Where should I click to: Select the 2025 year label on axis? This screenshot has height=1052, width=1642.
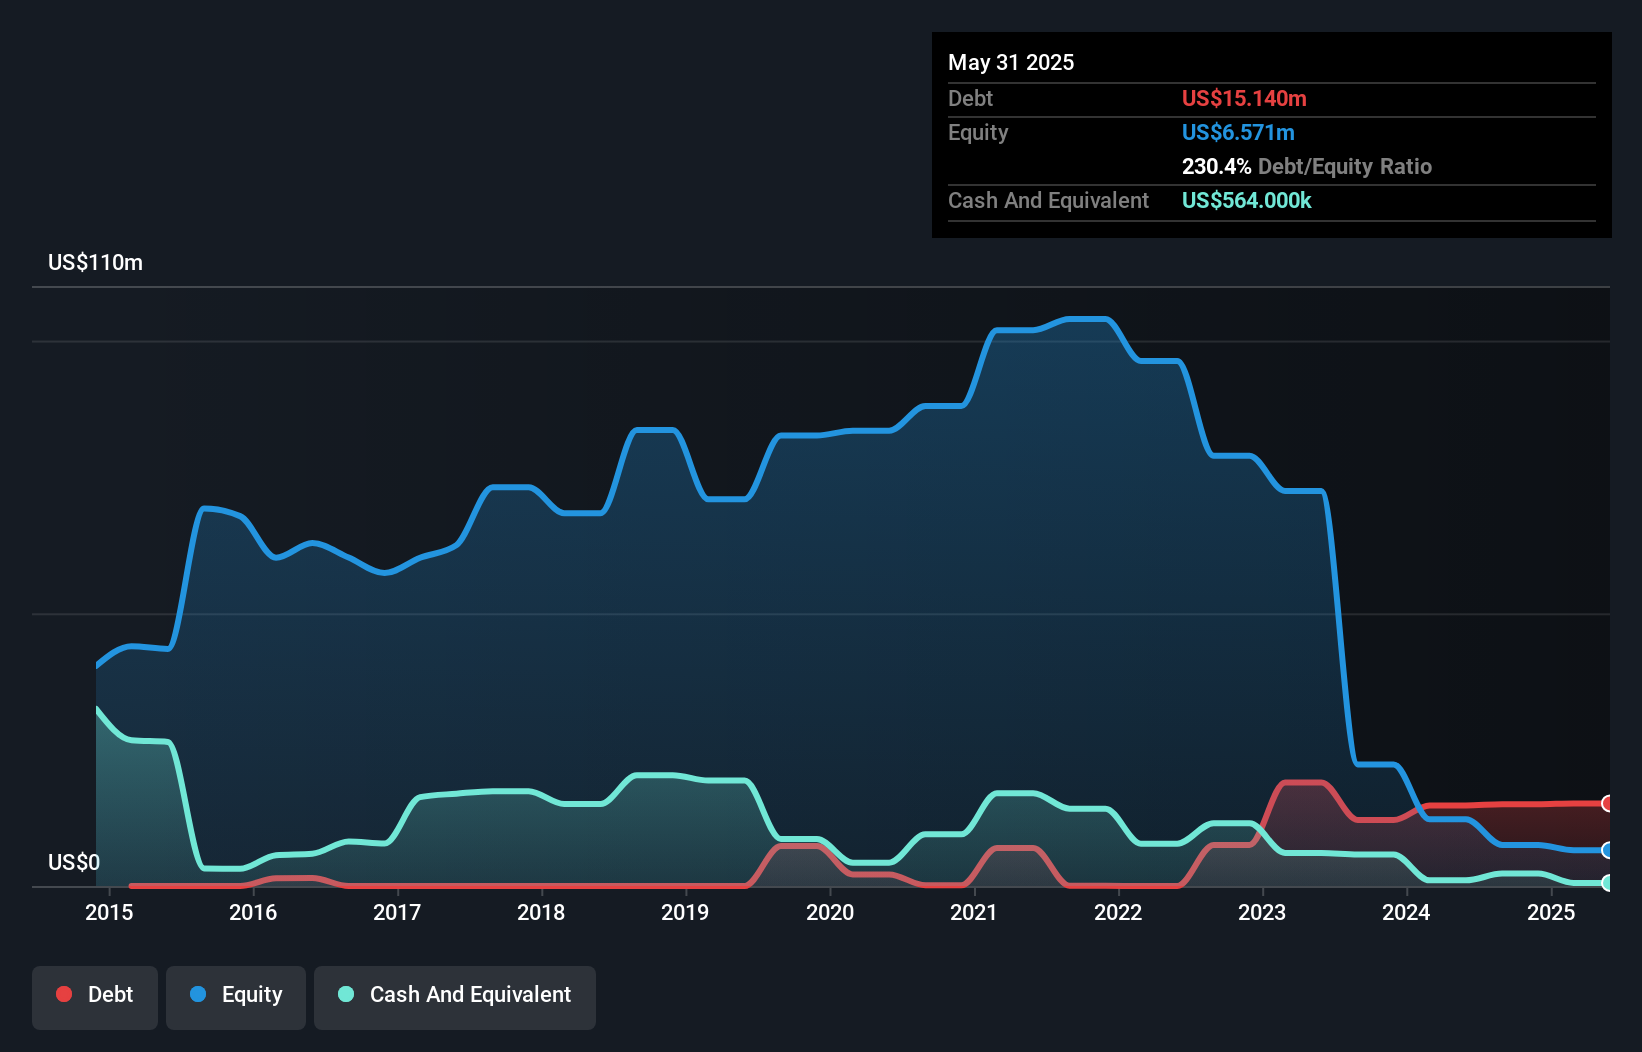click(1551, 912)
